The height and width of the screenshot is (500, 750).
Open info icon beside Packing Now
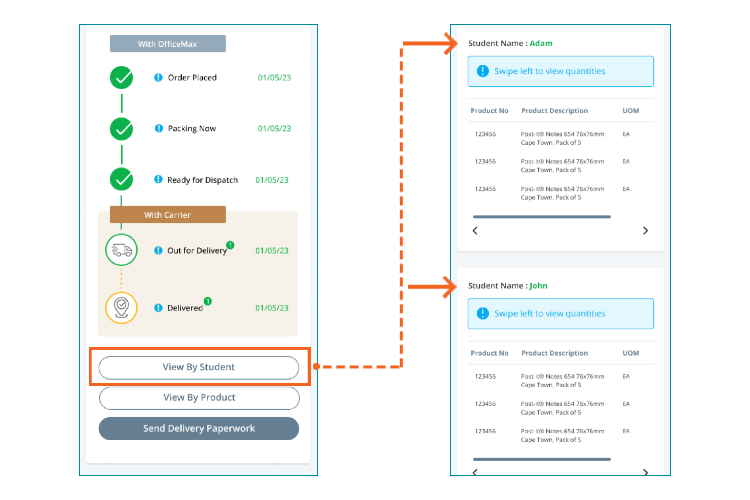(159, 128)
